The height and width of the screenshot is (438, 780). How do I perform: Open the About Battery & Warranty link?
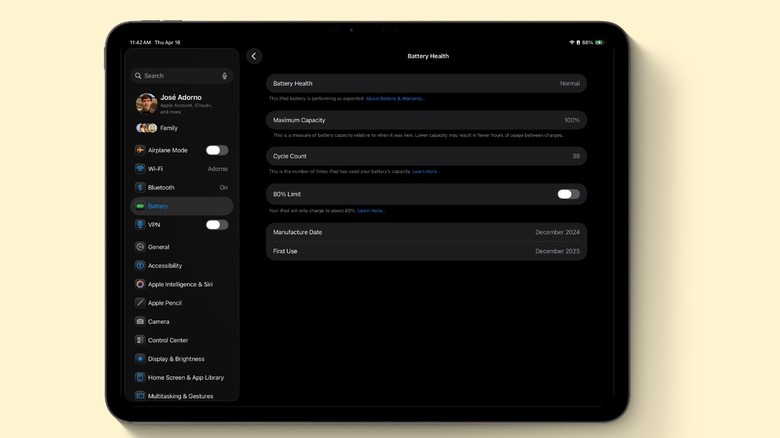click(x=395, y=99)
